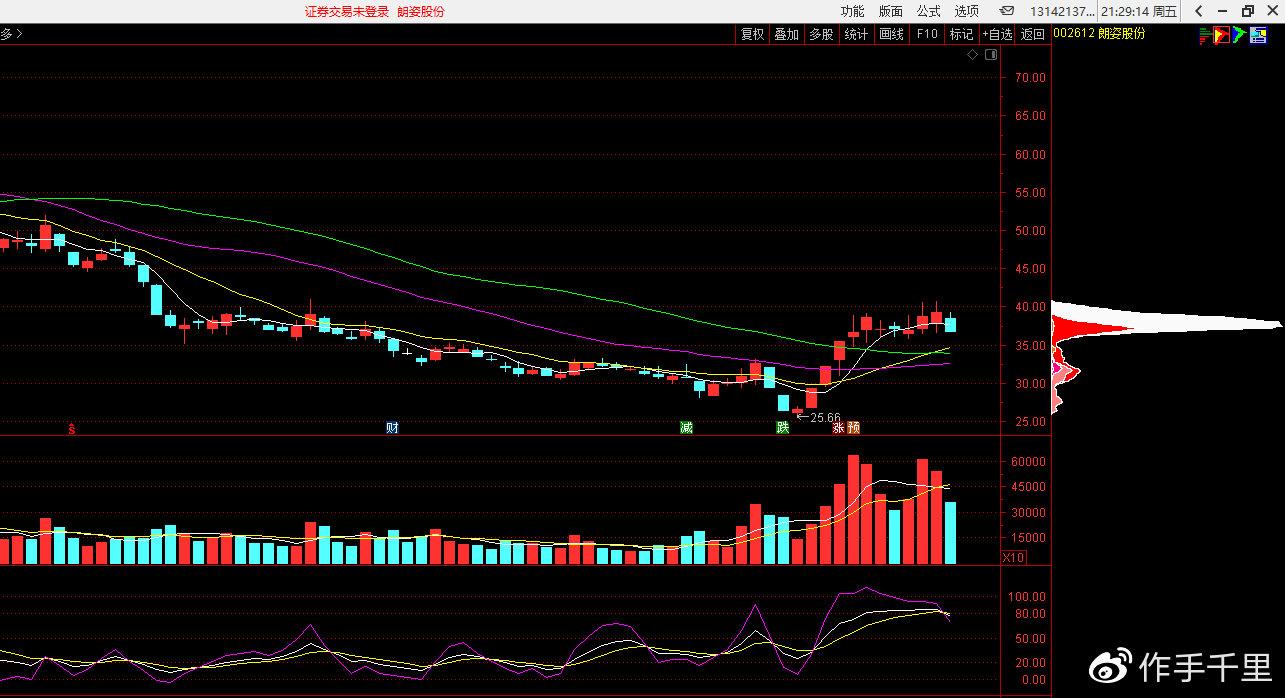Image resolution: width=1285 pixels, height=698 pixels.
Task: Click the clock 21:29:14 周五
Action: click(1139, 11)
